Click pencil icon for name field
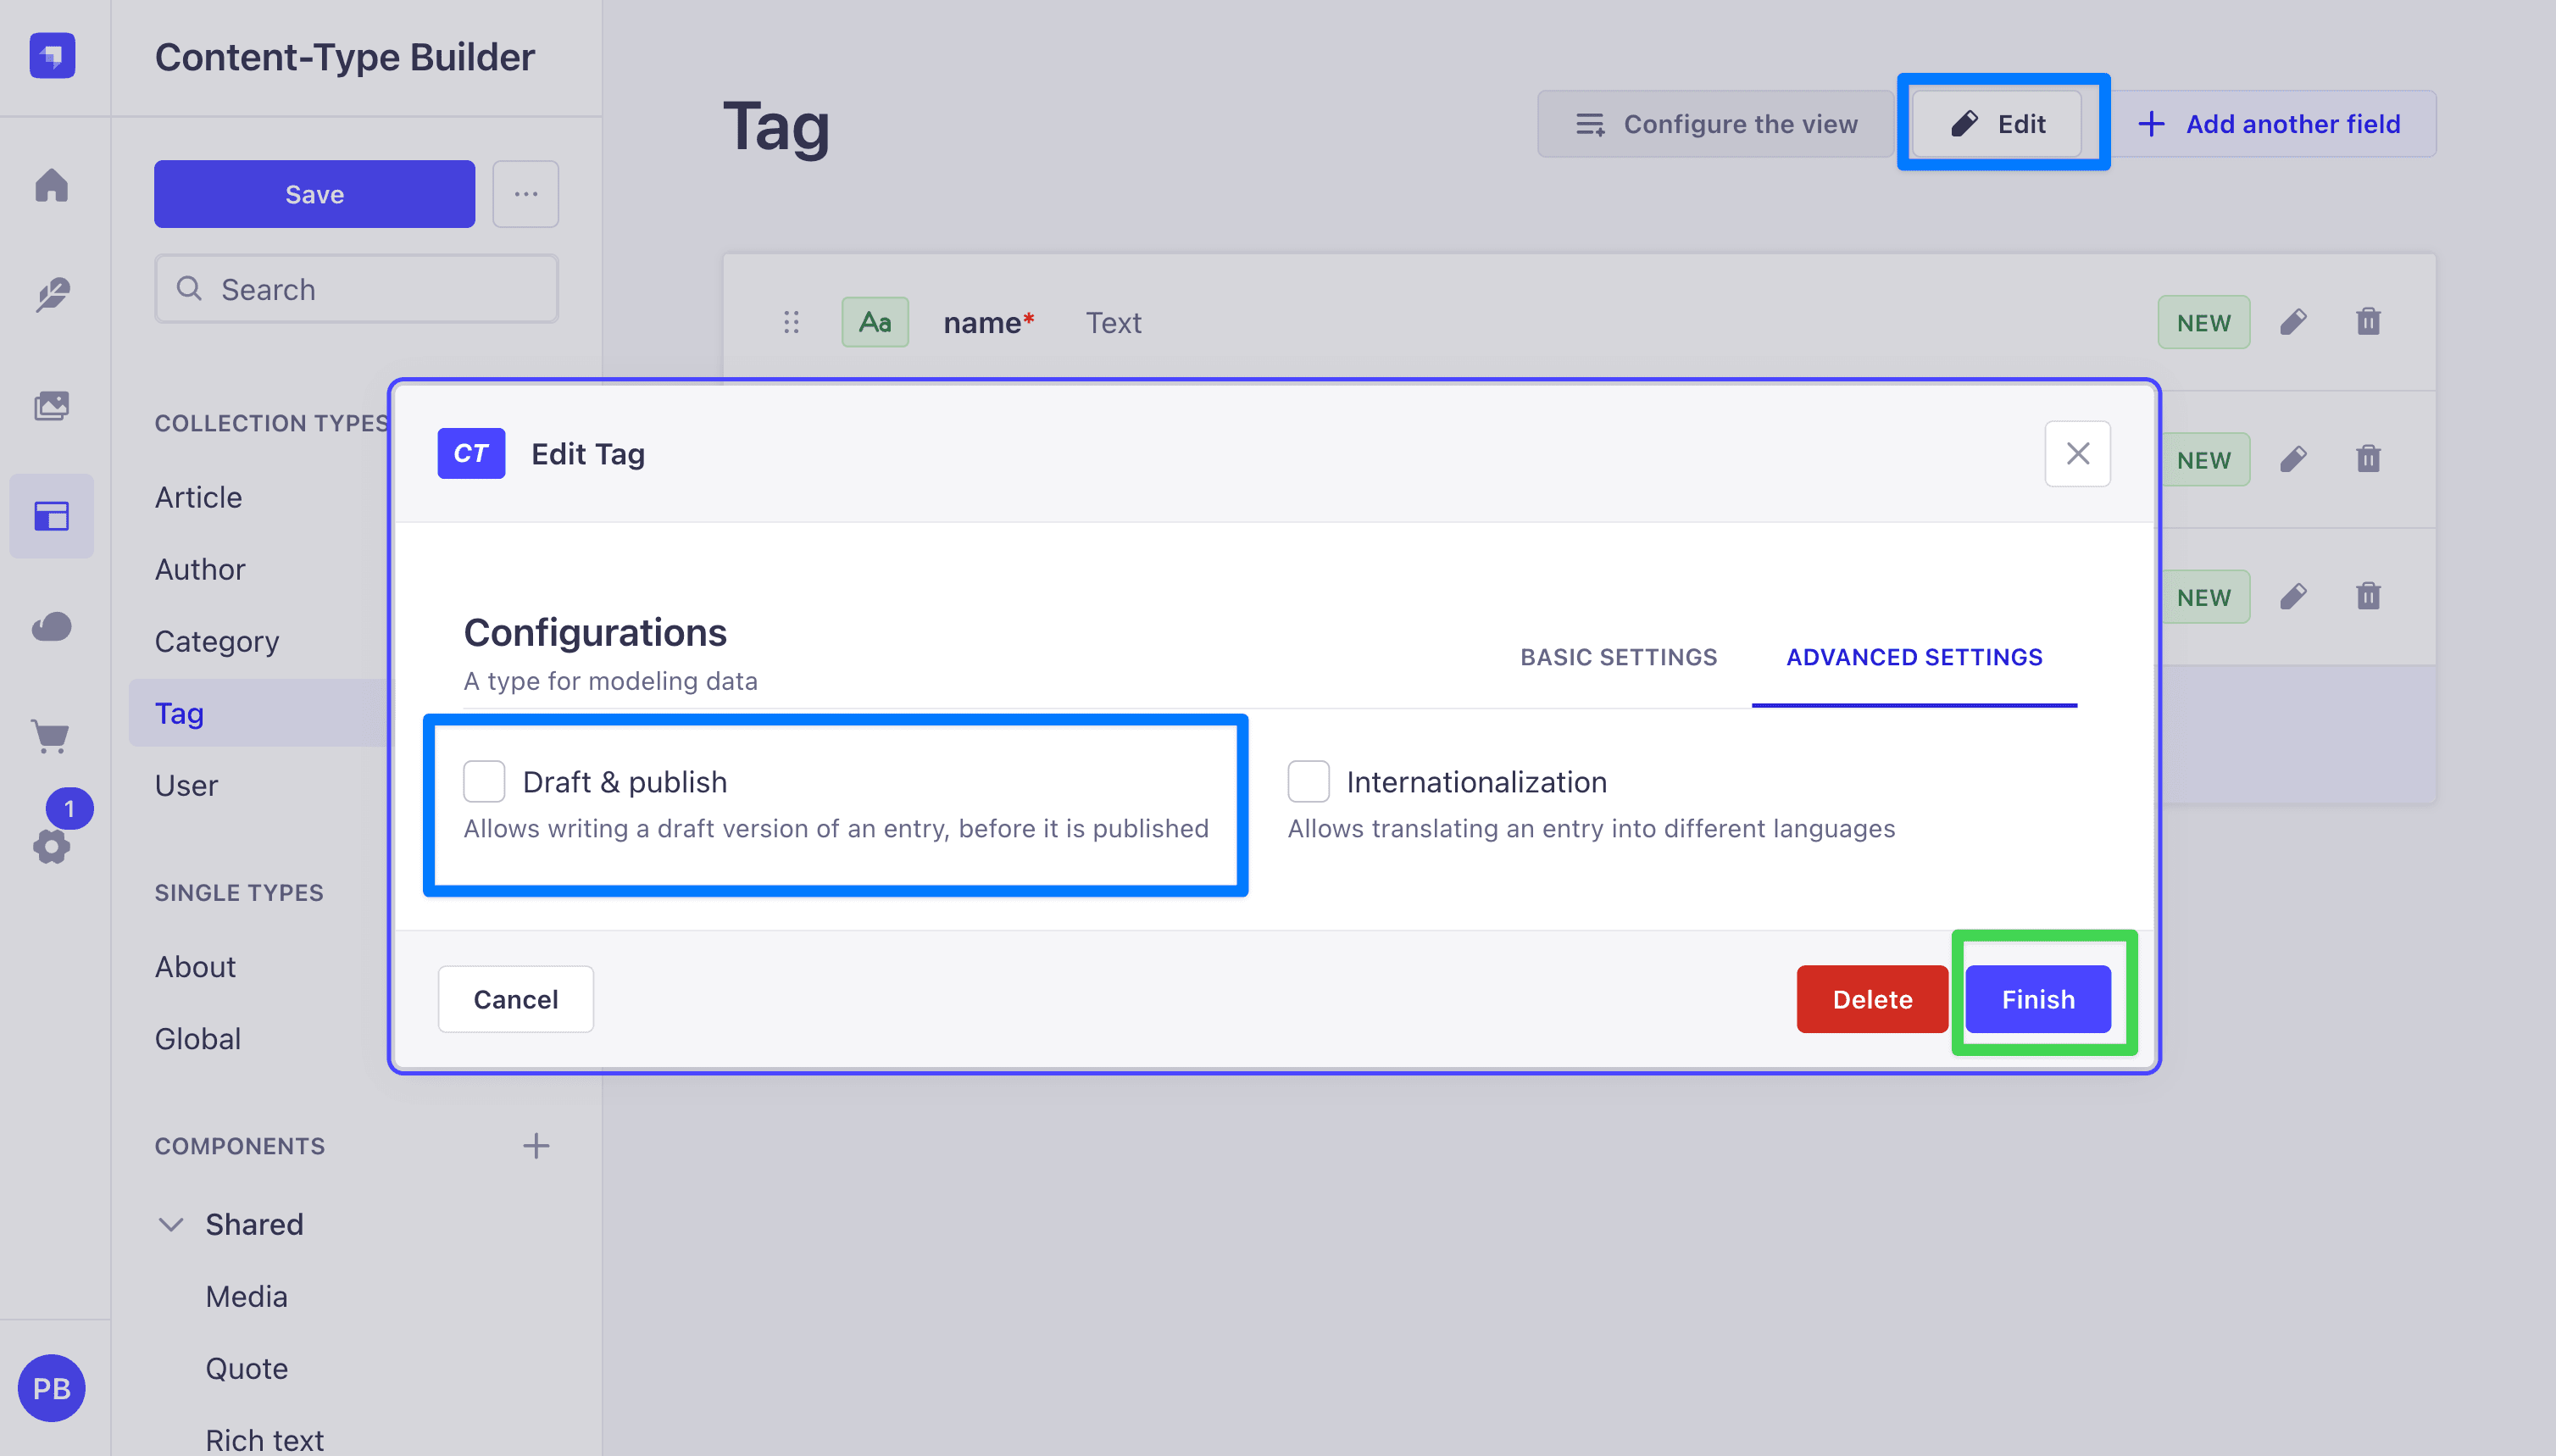 (2293, 322)
